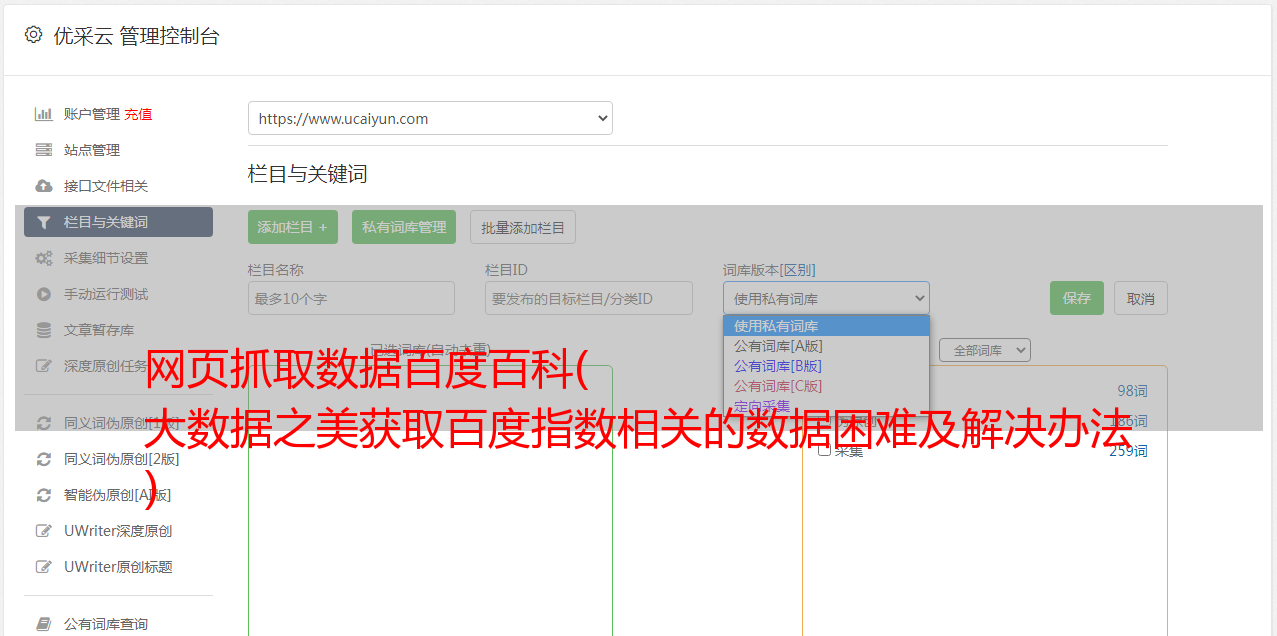Open the 全部词库 filter dropdown

click(985, 350)
